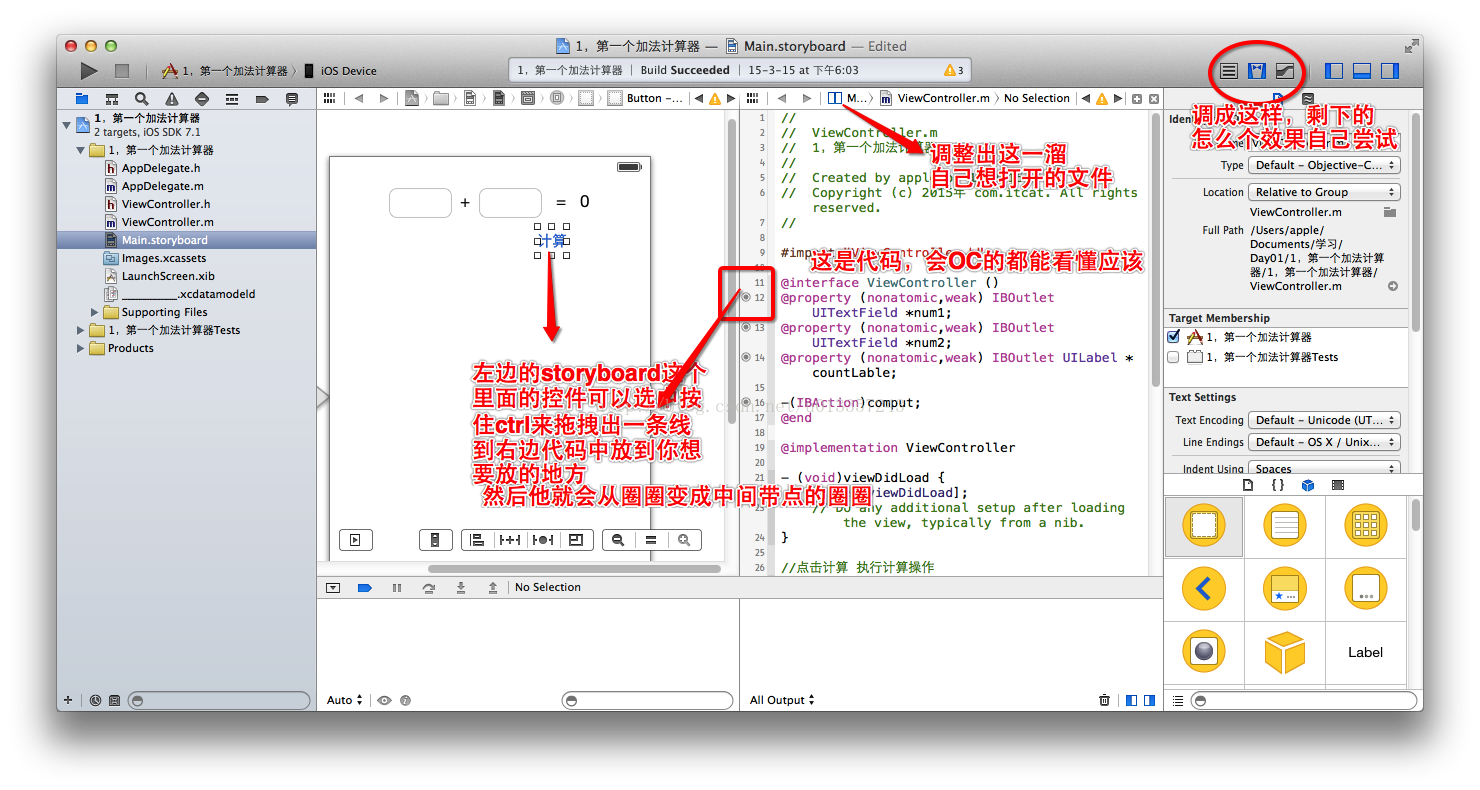Click the build warnings indicator showing 3

pyautogui.click(x=954, y=71)
